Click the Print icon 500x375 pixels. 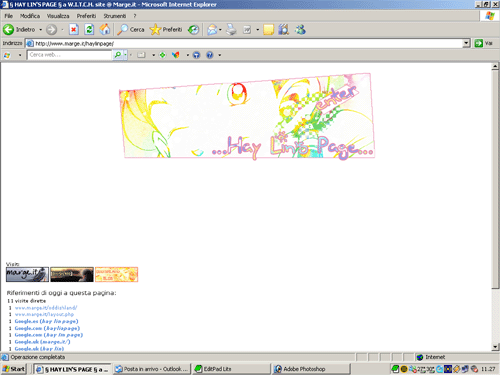tap(231, 30)
